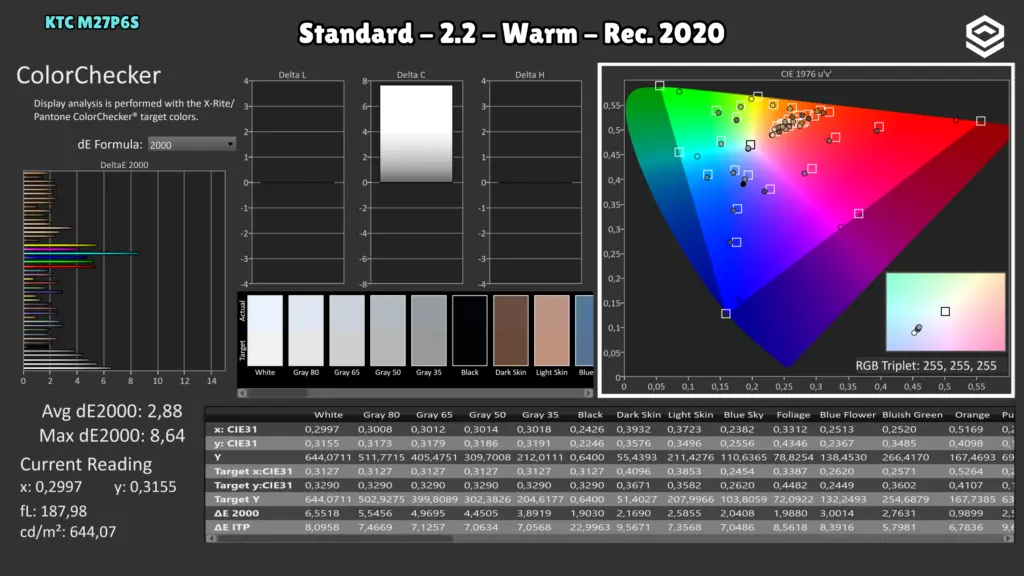Select the White color swatch
The height and width of the screenshot is (576, 1024).
click(x=265, y=330)
